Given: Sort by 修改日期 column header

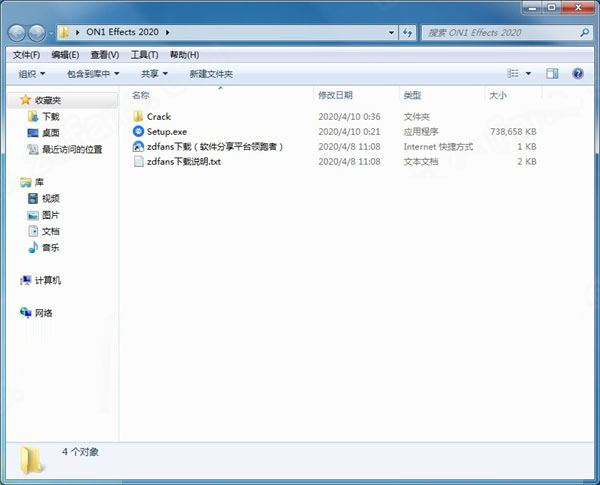Looking at the screenshot, I should (x=335, y=95).
